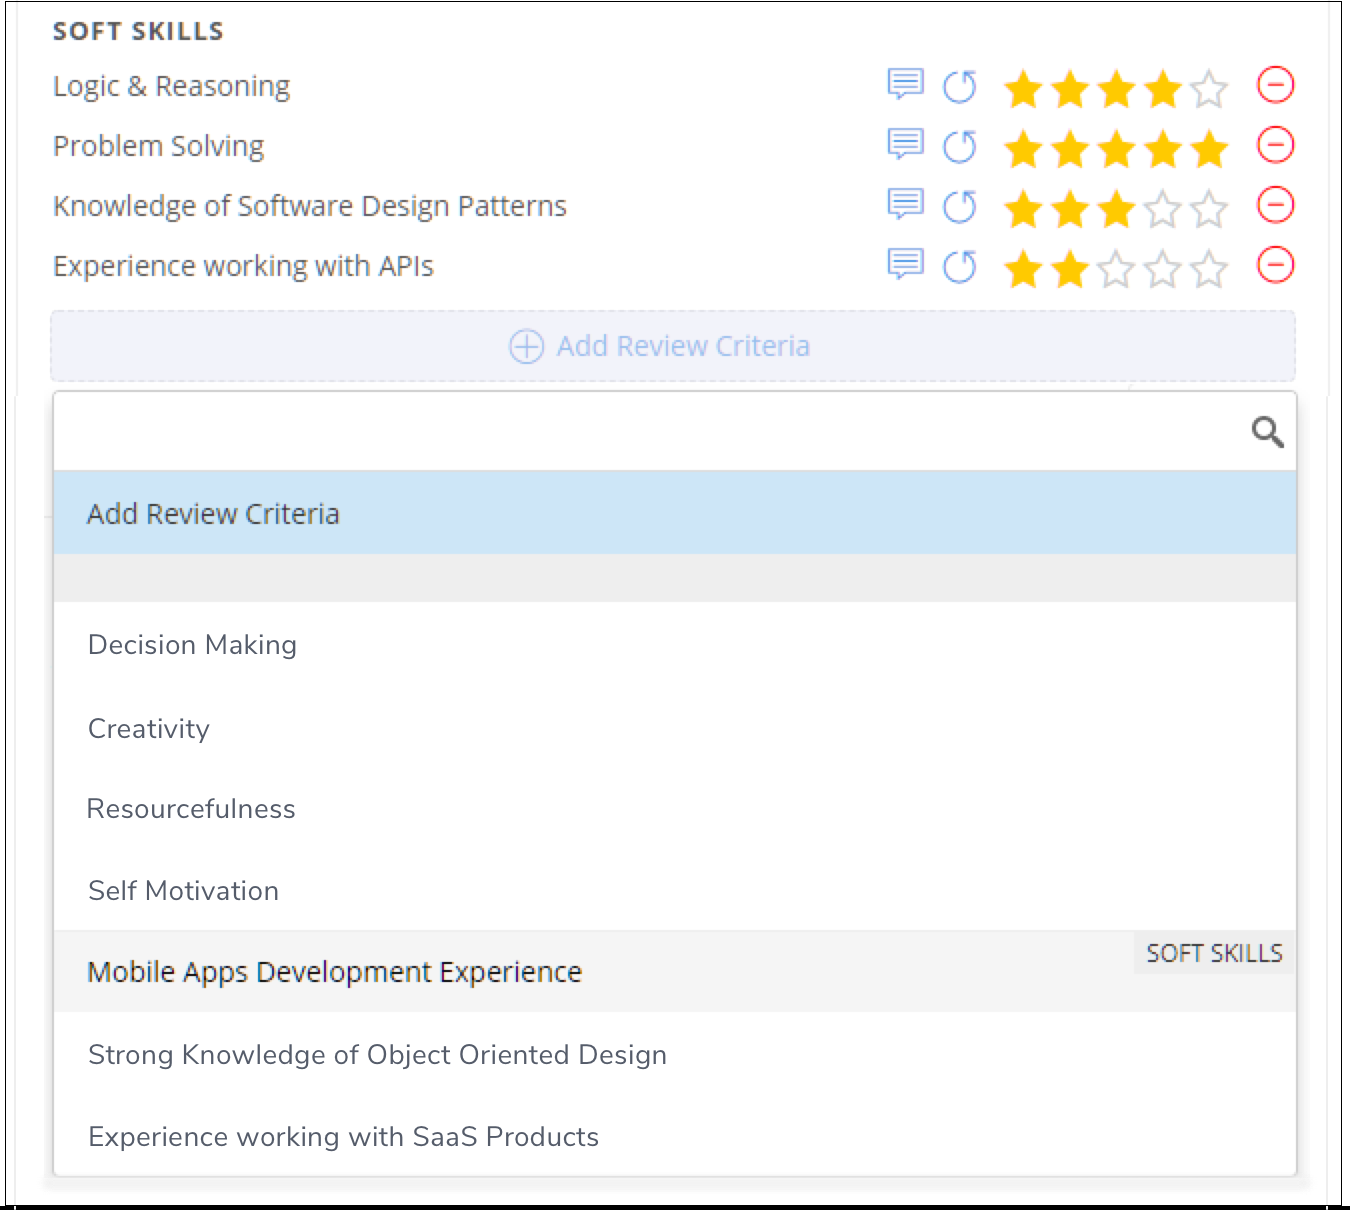Choose Creativity in the dropdown list

pyautogui.click(x=149, y=729)
